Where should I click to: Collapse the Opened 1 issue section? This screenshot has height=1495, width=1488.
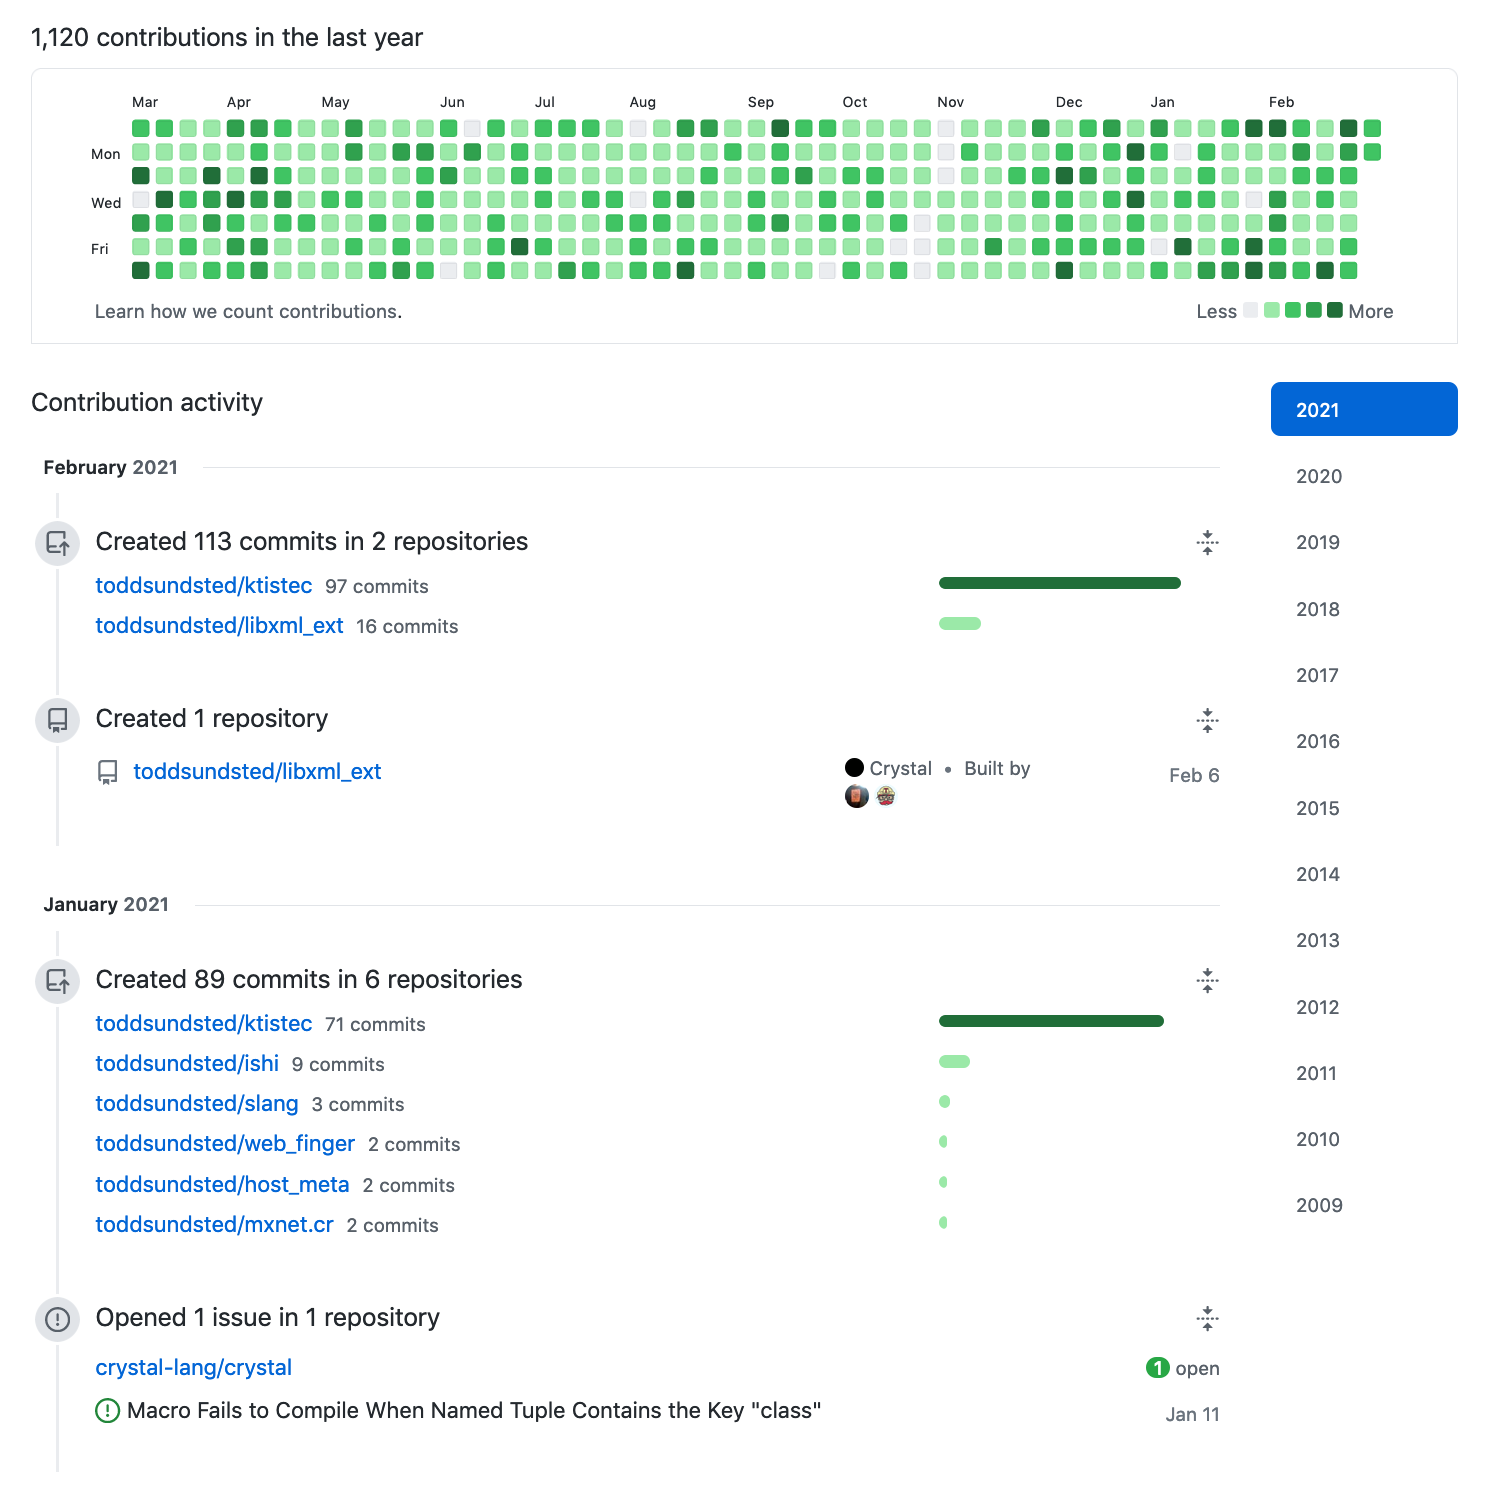[x=1207, y=1318]
